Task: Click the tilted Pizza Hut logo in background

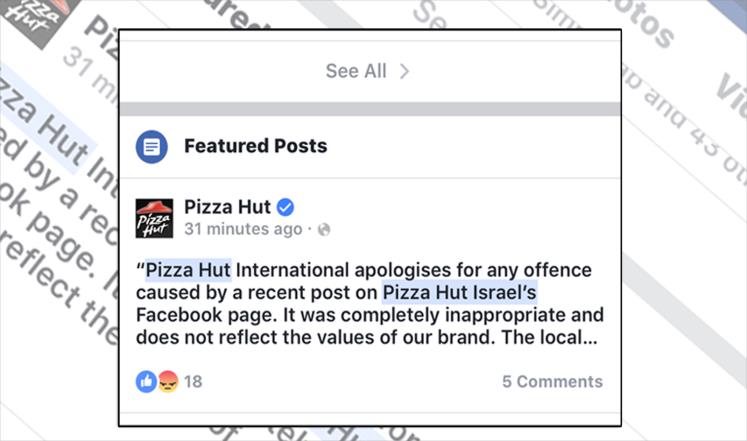Action: [x=39, y=18]
